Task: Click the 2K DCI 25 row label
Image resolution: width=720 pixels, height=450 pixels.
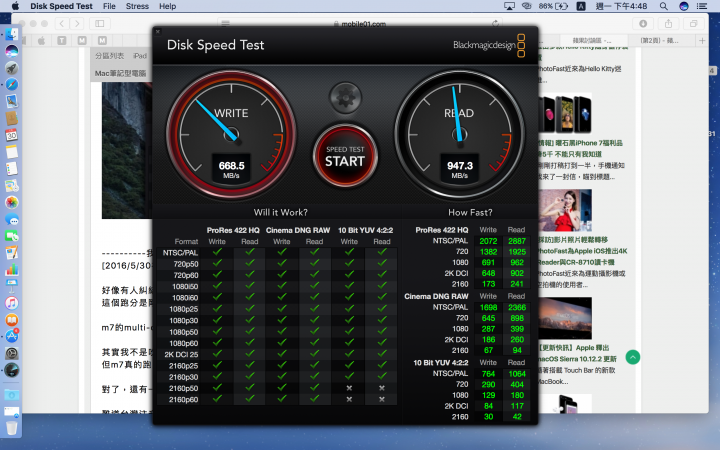Action: (x=181, y=354)
